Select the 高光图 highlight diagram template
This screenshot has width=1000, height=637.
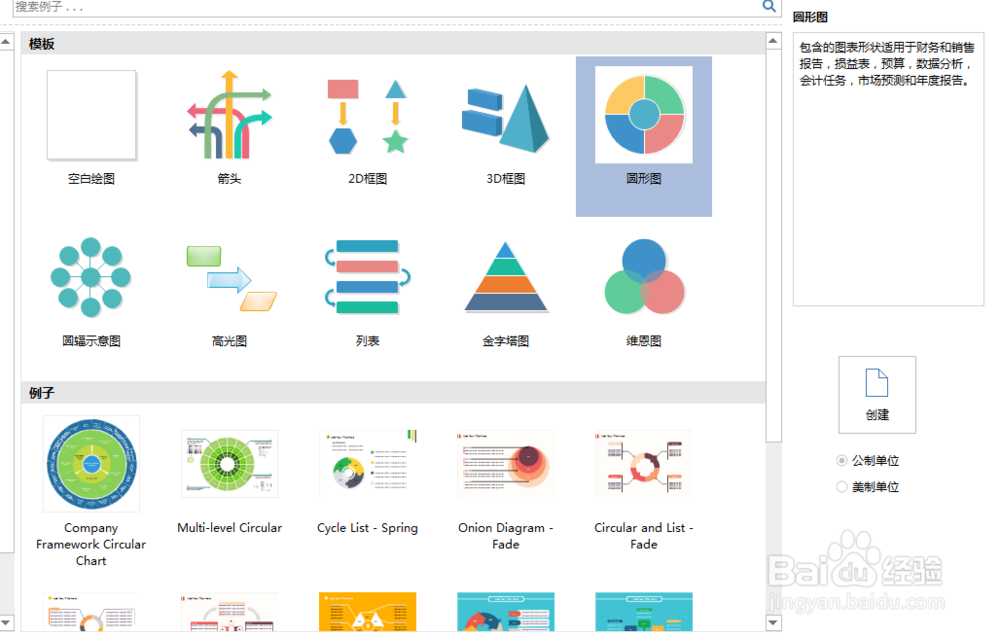(231, 279)
